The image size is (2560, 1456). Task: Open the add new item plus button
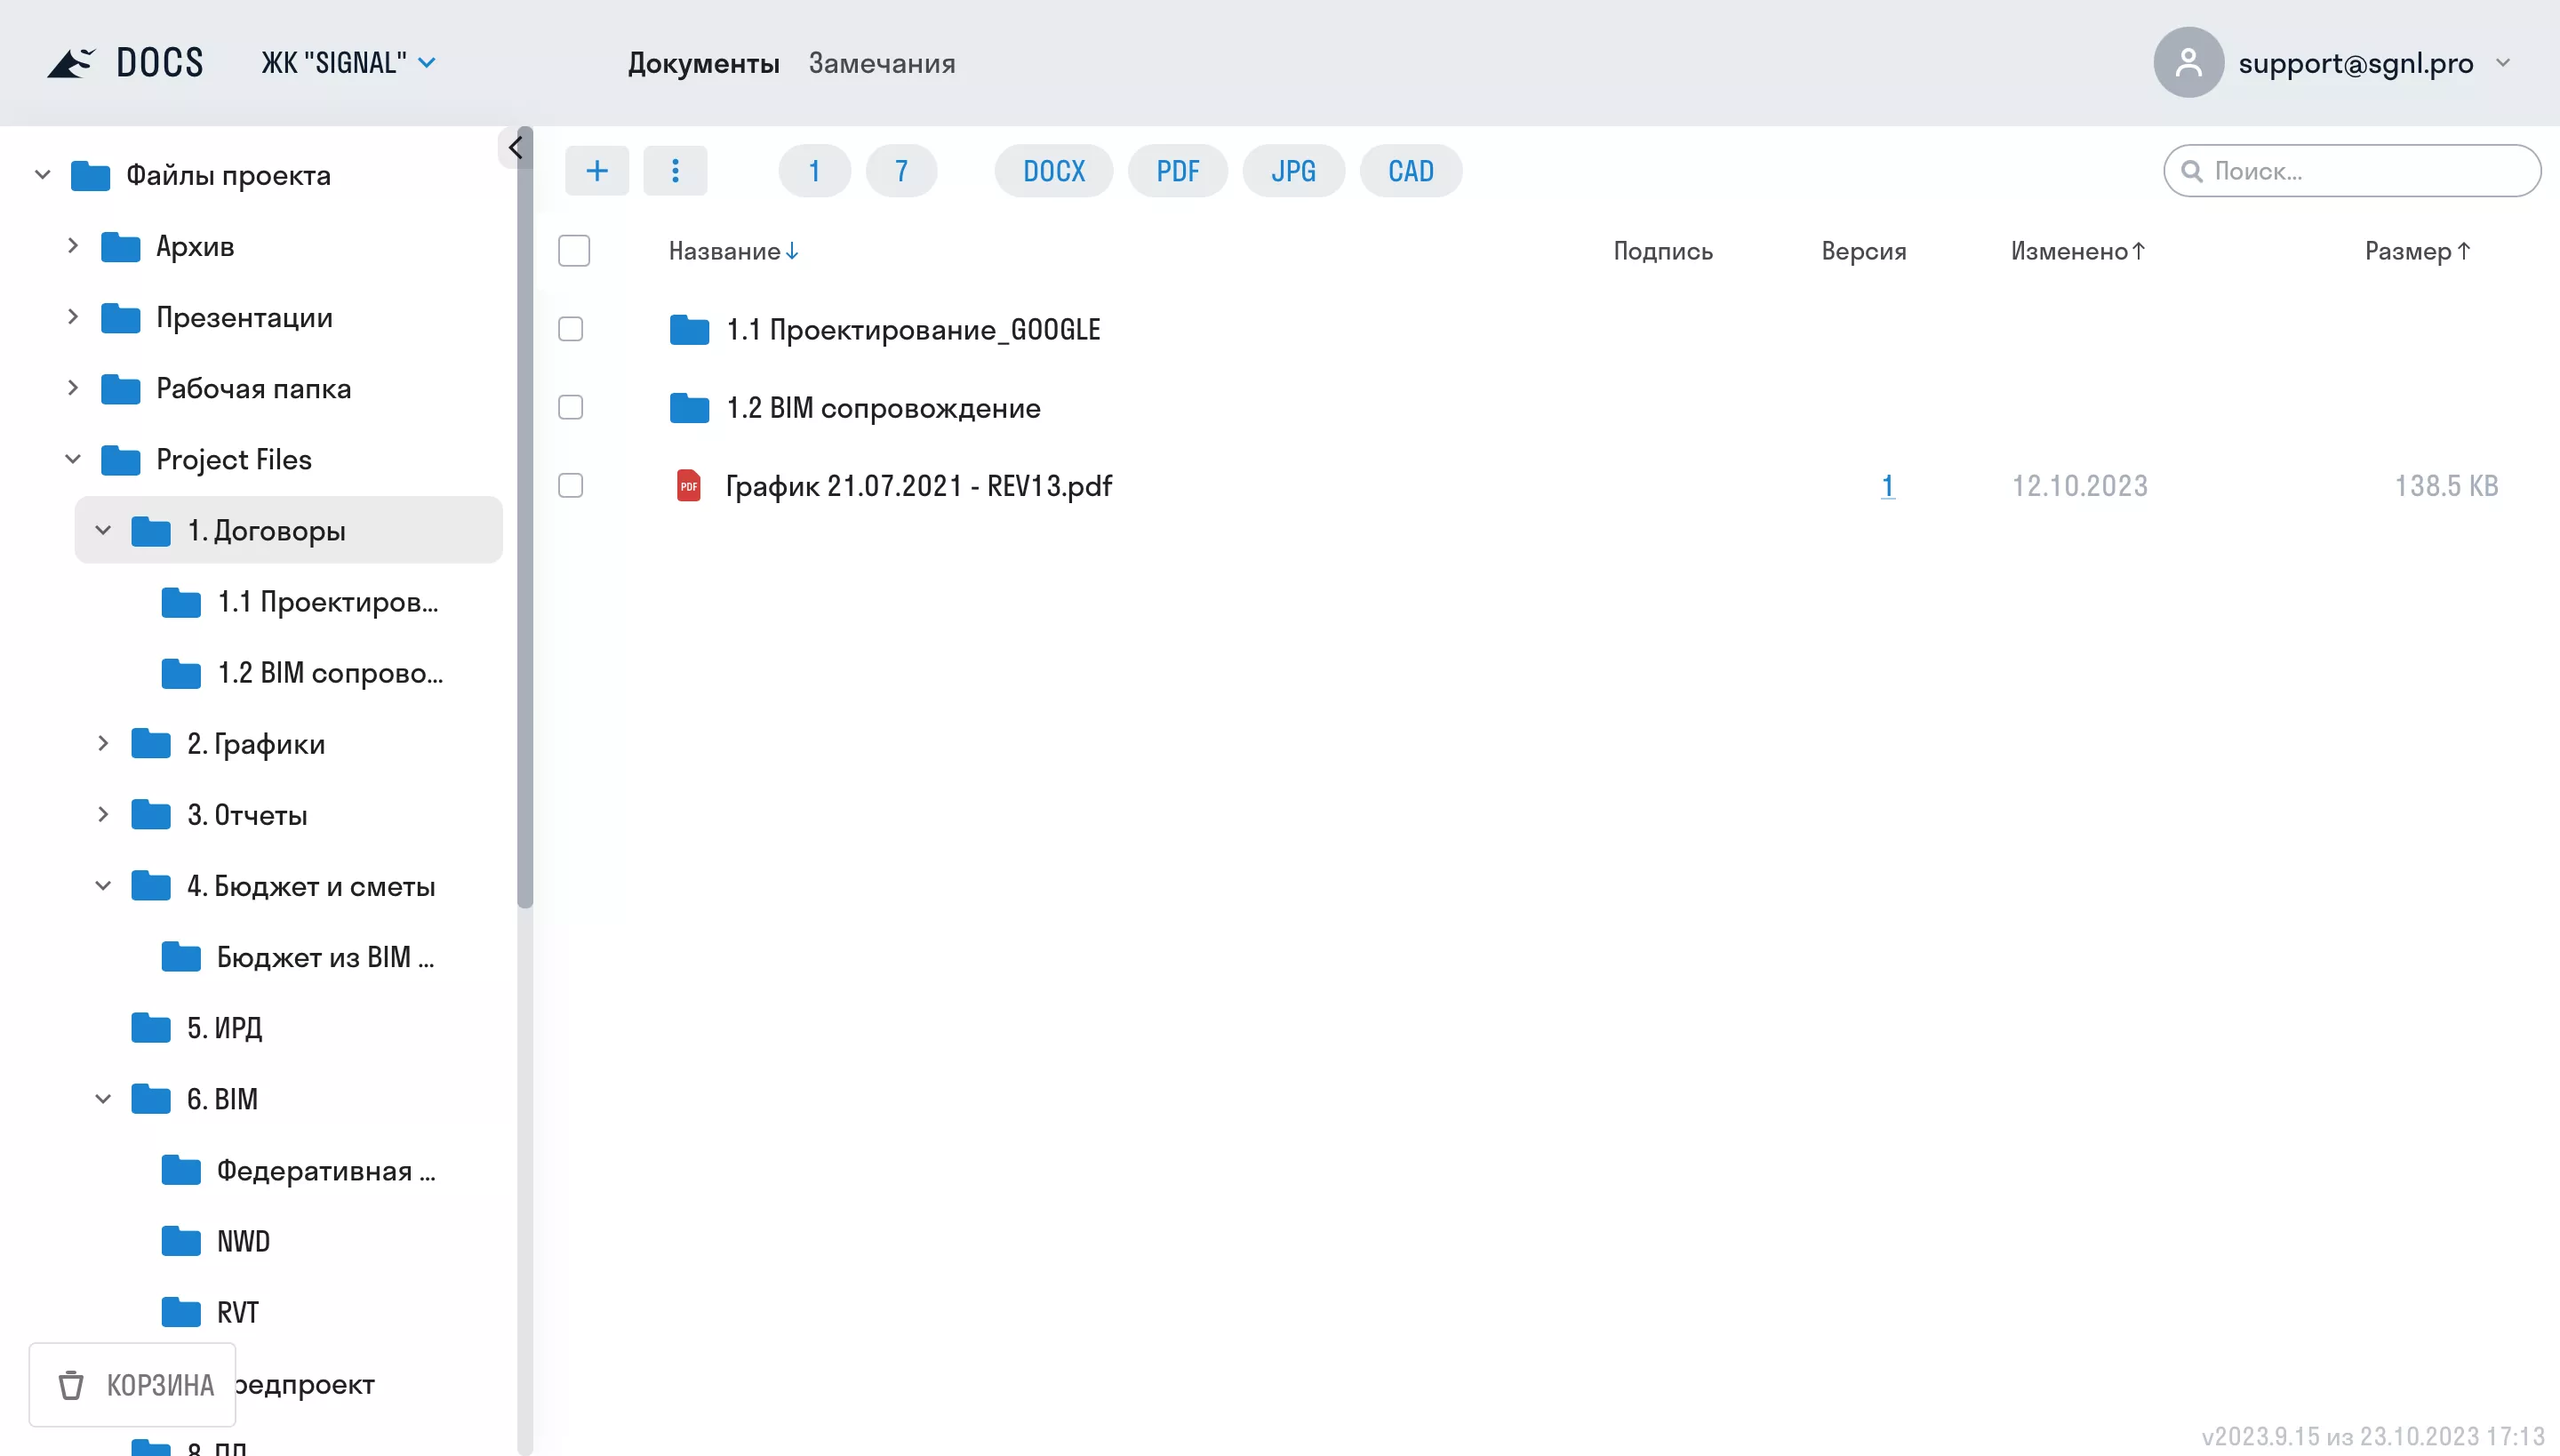click(x=597, y=170)
